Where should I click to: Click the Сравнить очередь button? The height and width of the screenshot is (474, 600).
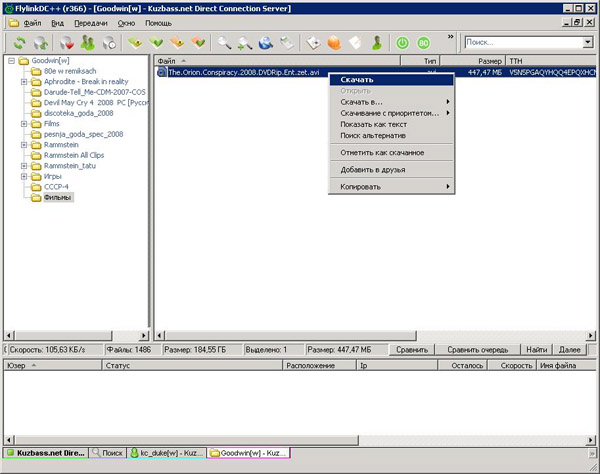pos(478,350)
